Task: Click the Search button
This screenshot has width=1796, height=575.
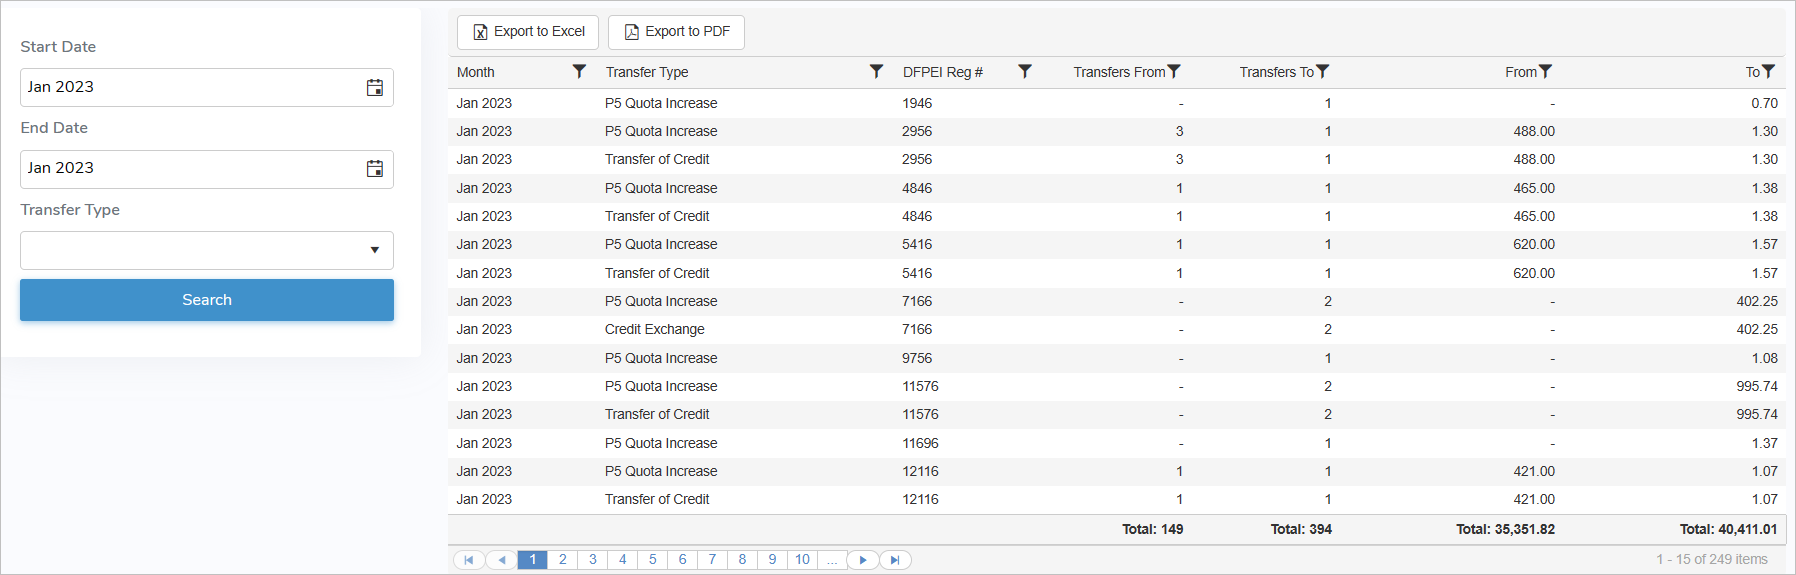Action: (x=207, y=300)
